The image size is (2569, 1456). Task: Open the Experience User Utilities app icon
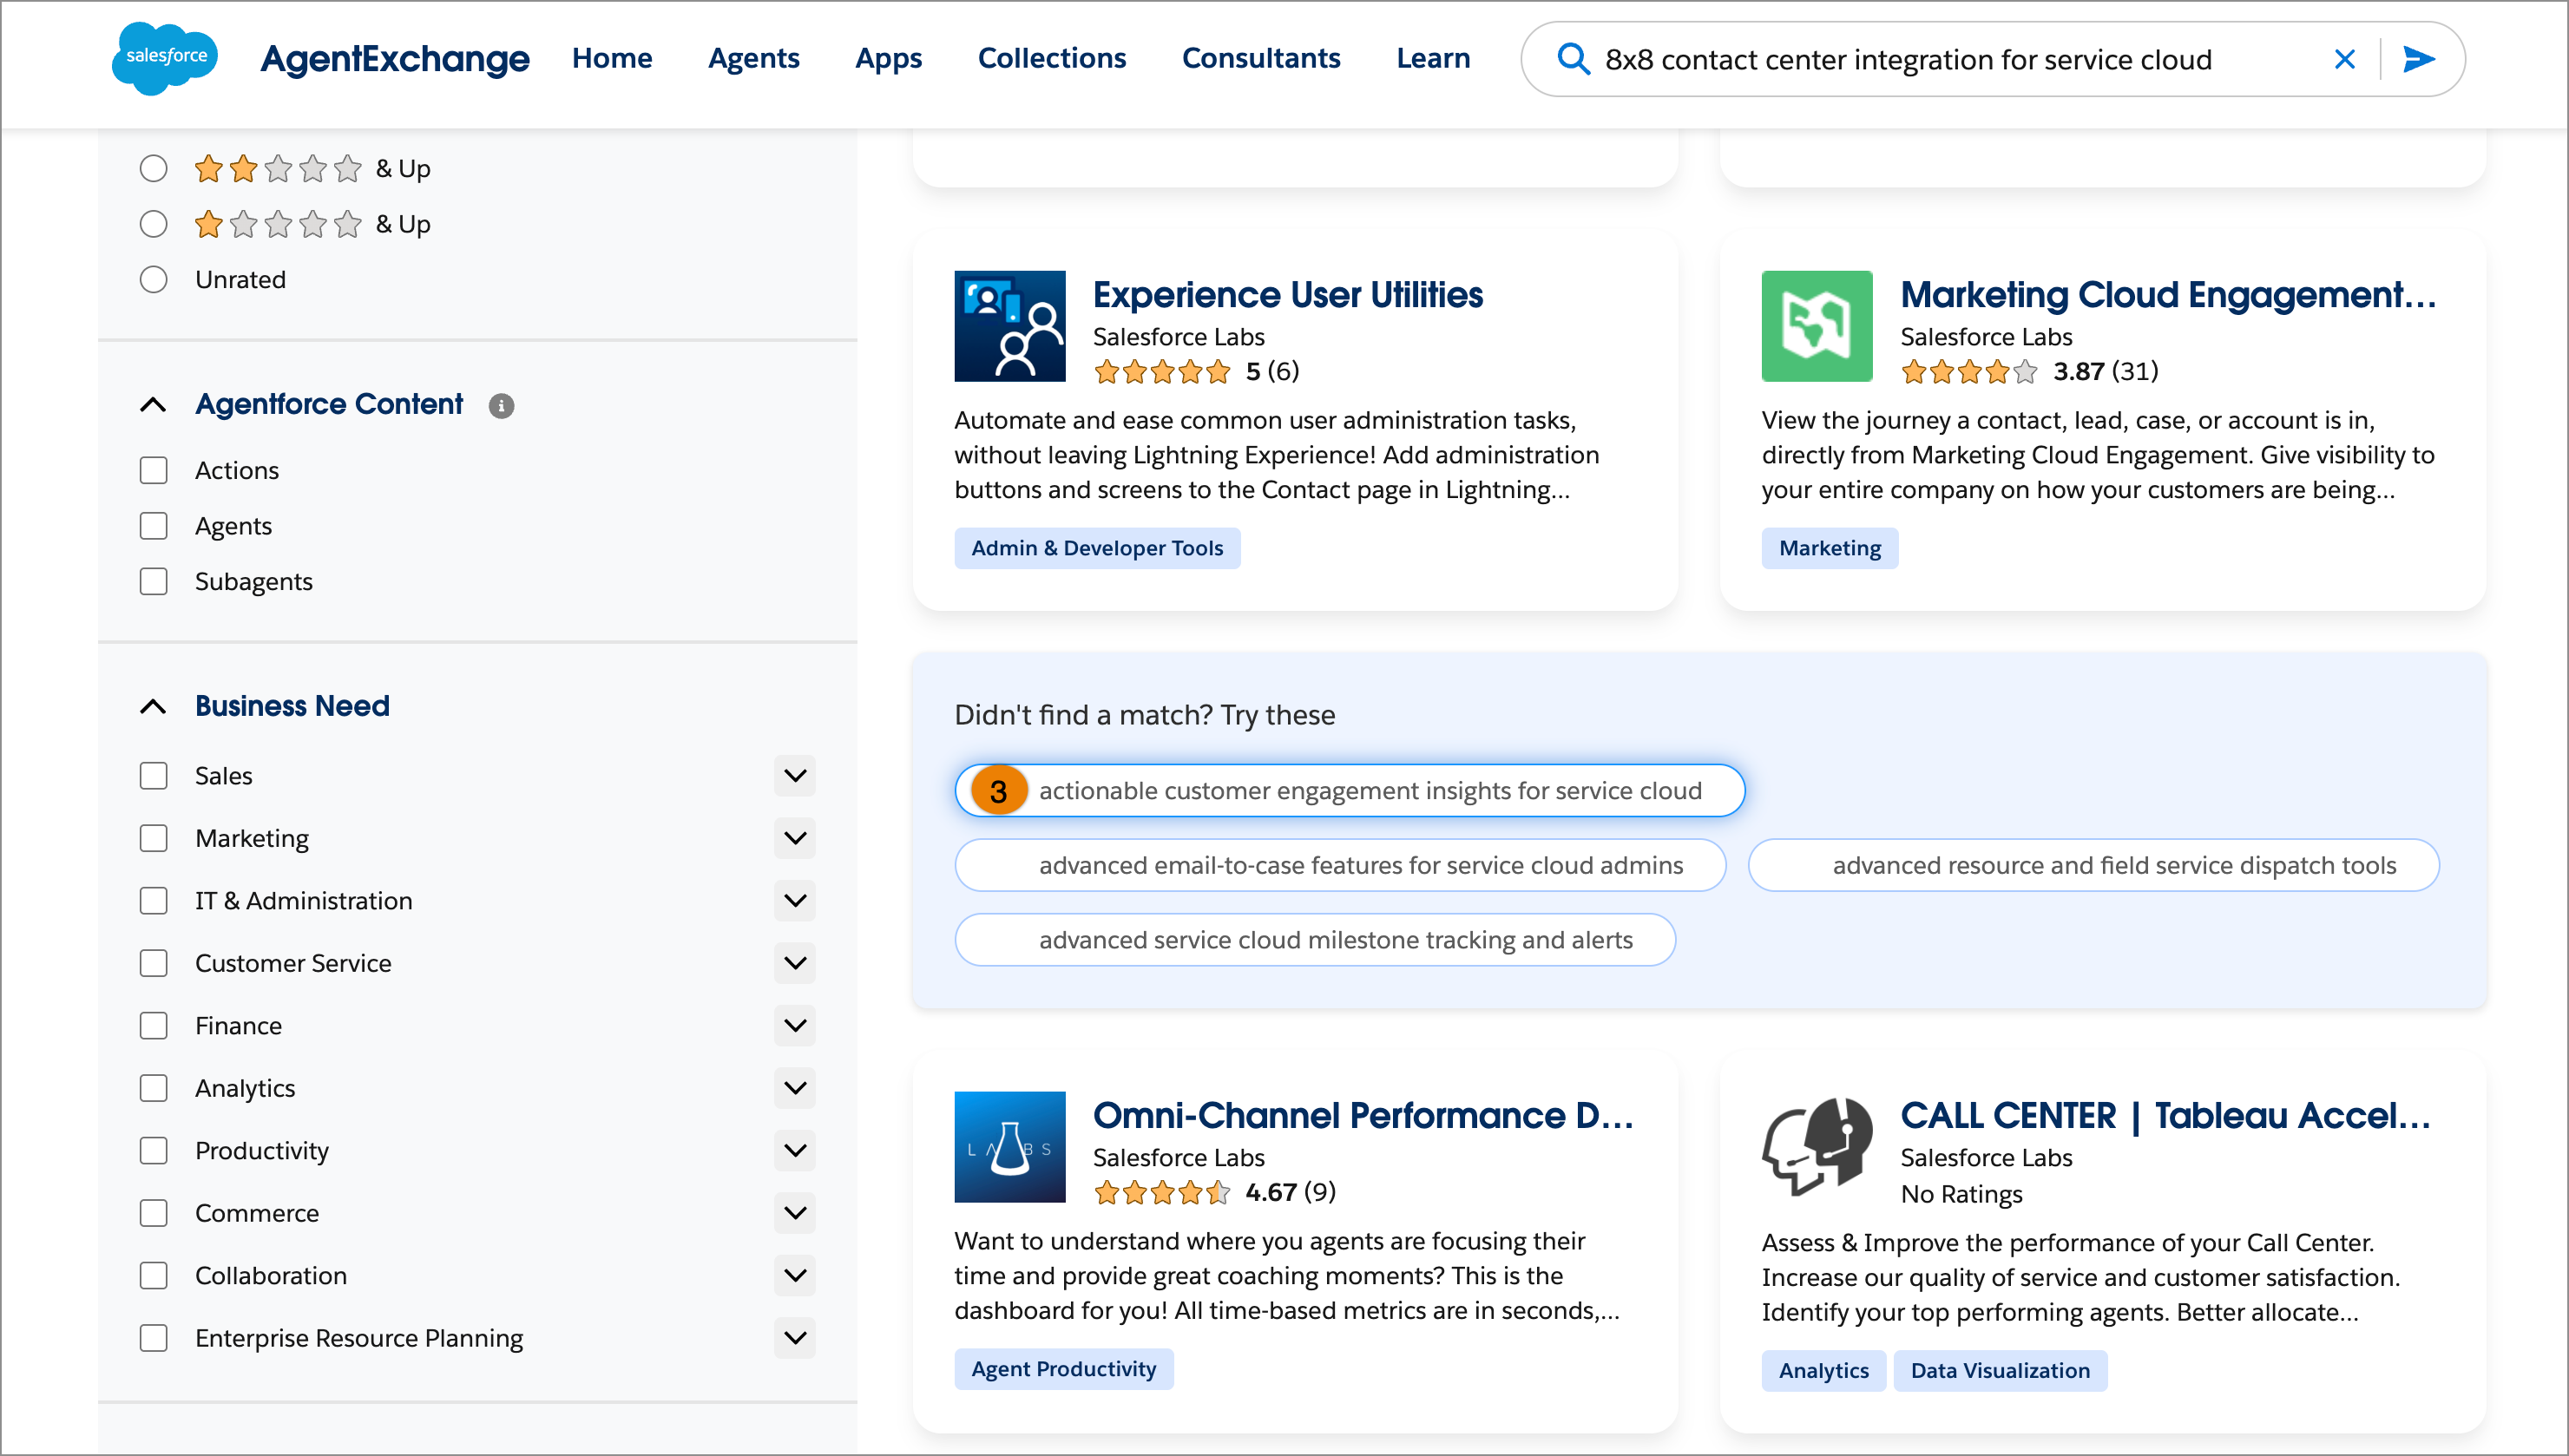pos(1009,326)
